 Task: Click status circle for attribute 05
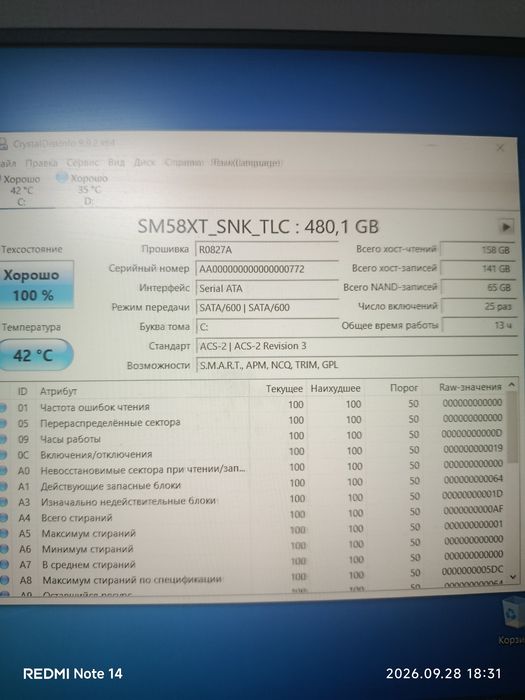click(x=3, y=423)
